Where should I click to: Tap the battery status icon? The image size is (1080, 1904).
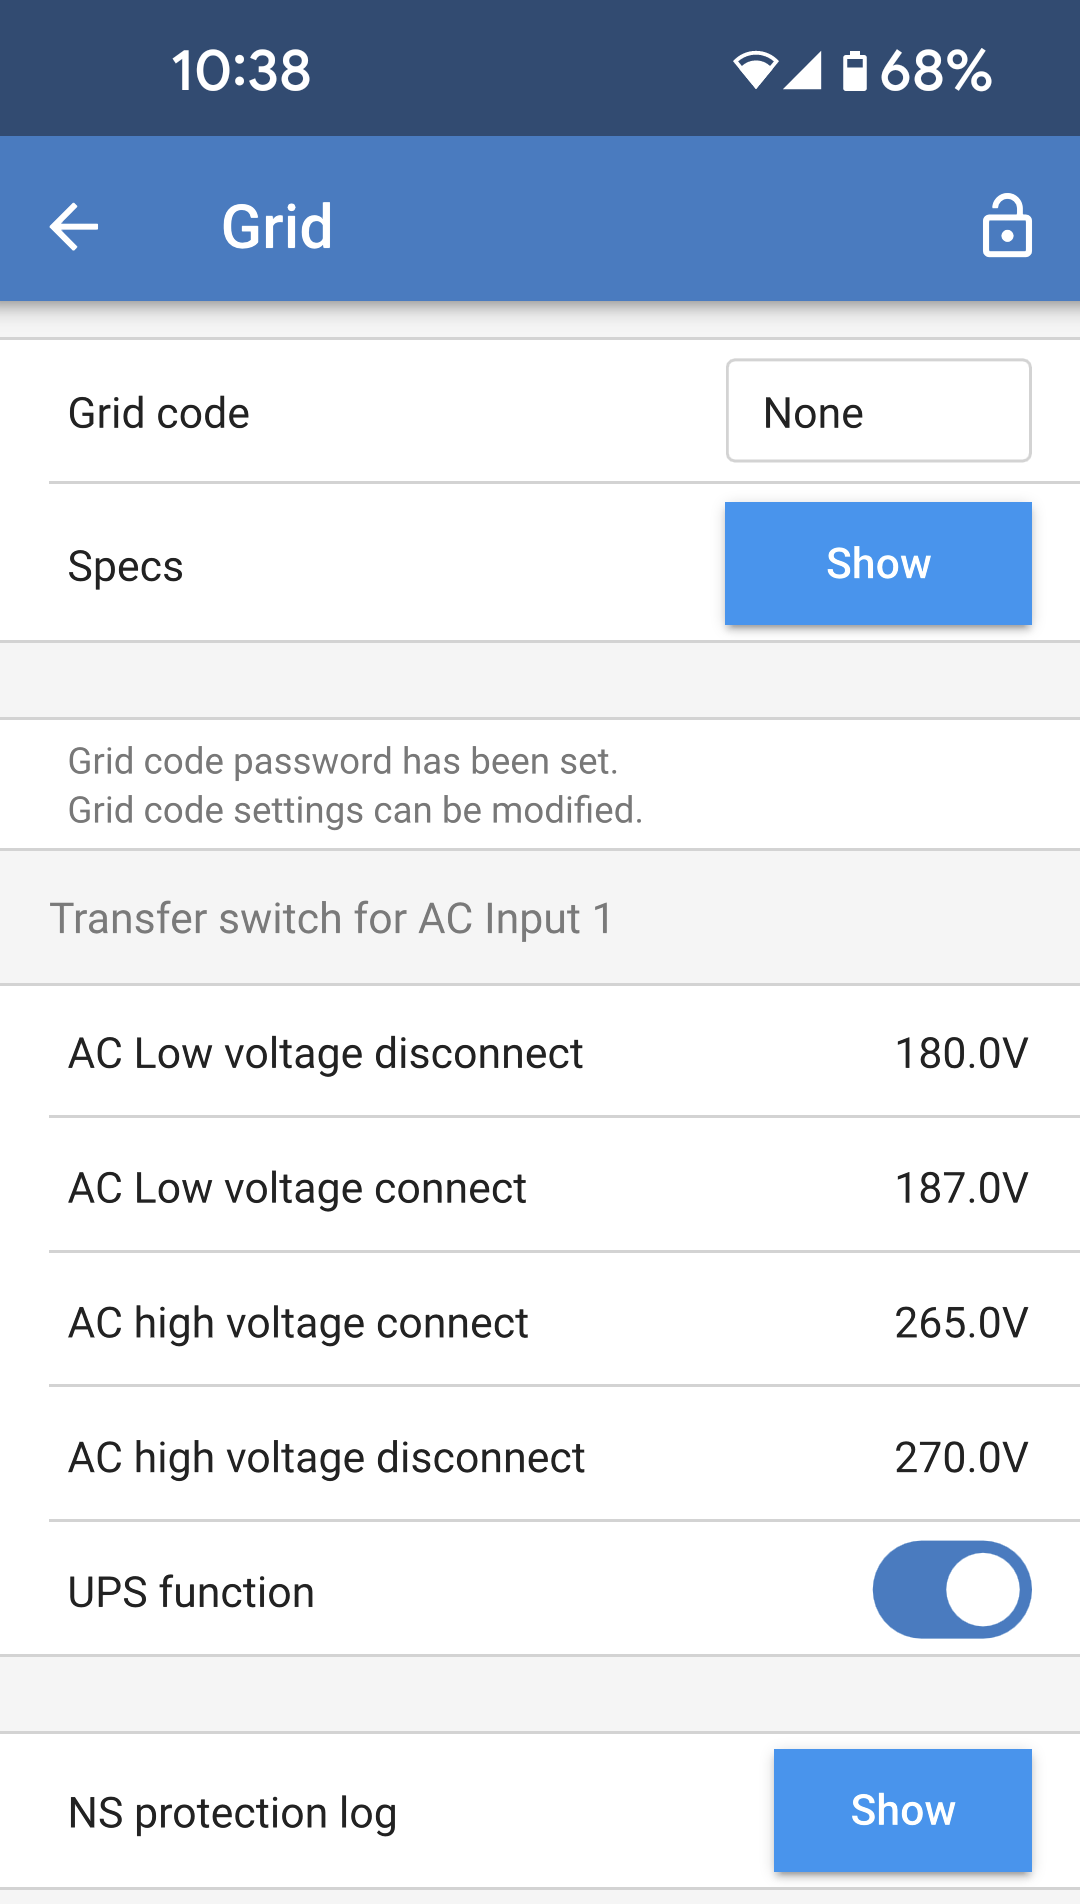pyautogui.click(x=854, y=71)
